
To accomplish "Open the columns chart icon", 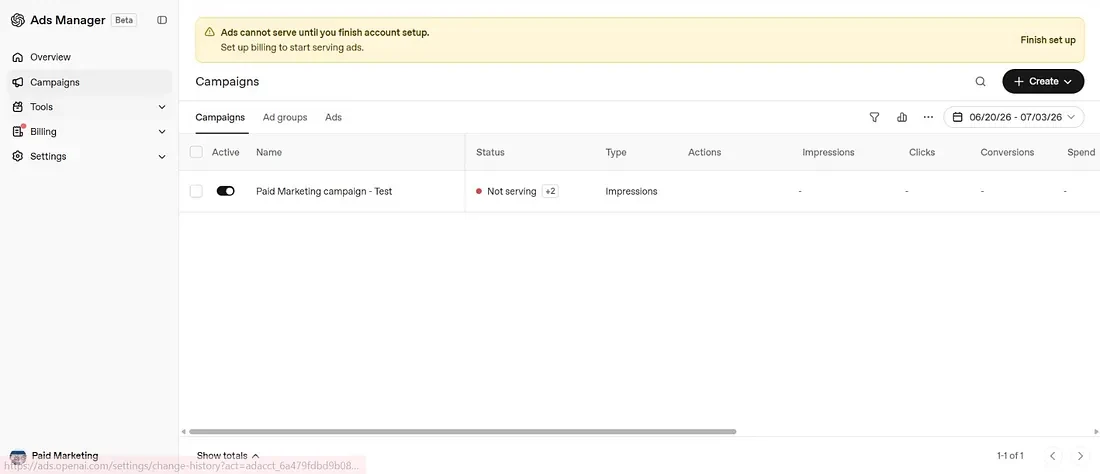I will (902, 117).
